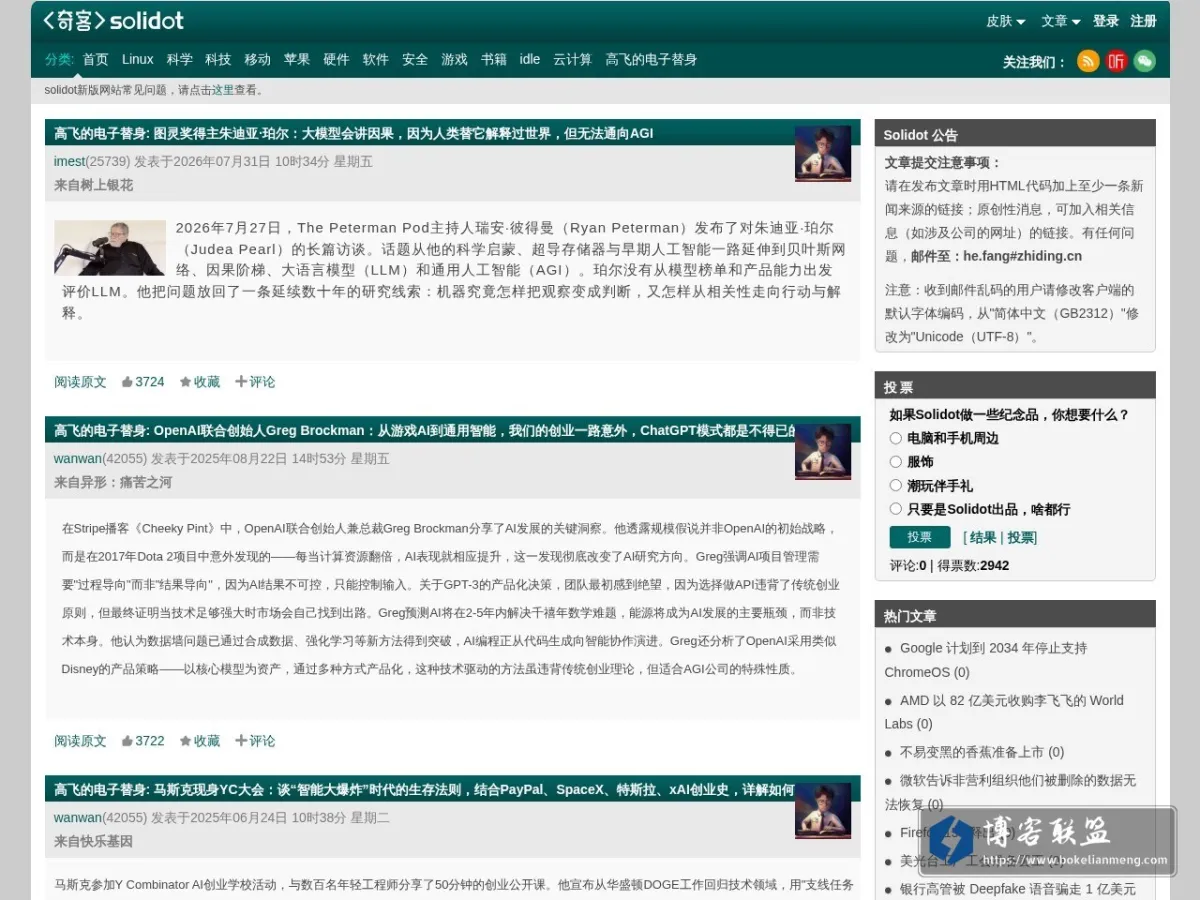Open the 软件 category

pyautogui.click(x=376, y=59)
